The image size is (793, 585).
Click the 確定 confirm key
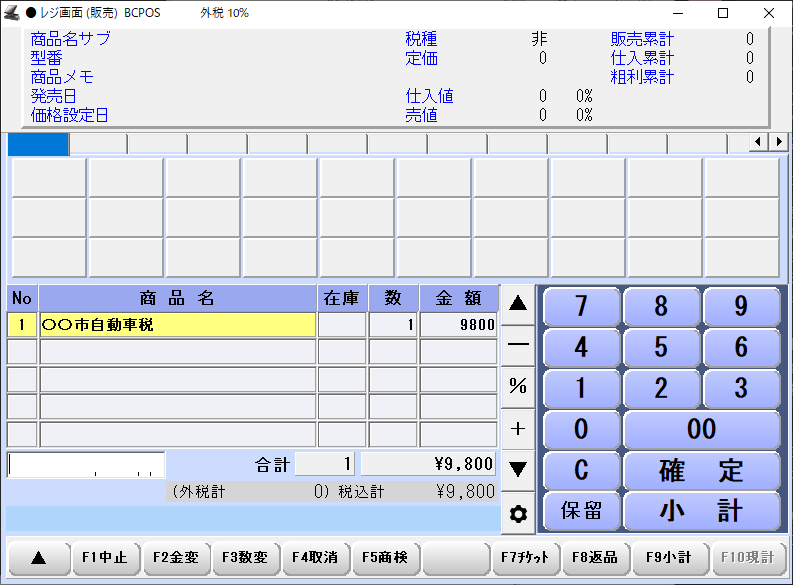tap(701, 470)
